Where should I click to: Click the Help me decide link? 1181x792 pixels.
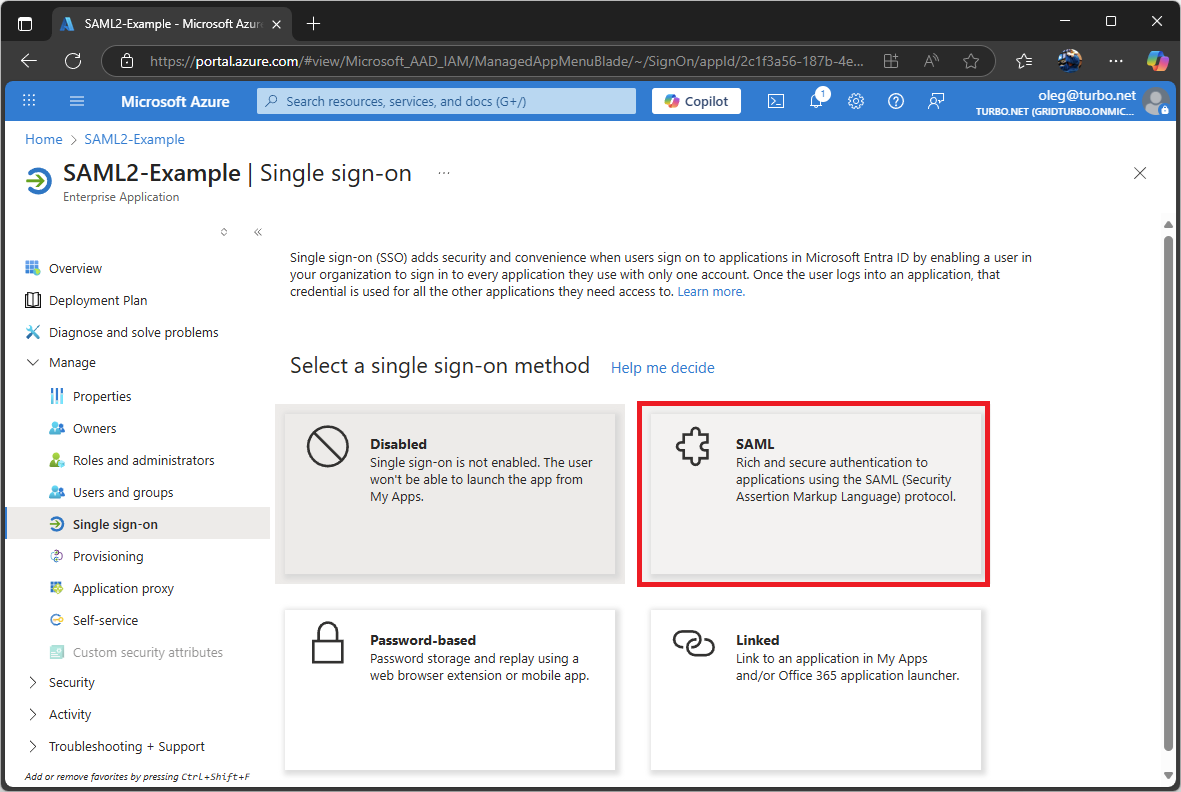[x=662, y=368]
